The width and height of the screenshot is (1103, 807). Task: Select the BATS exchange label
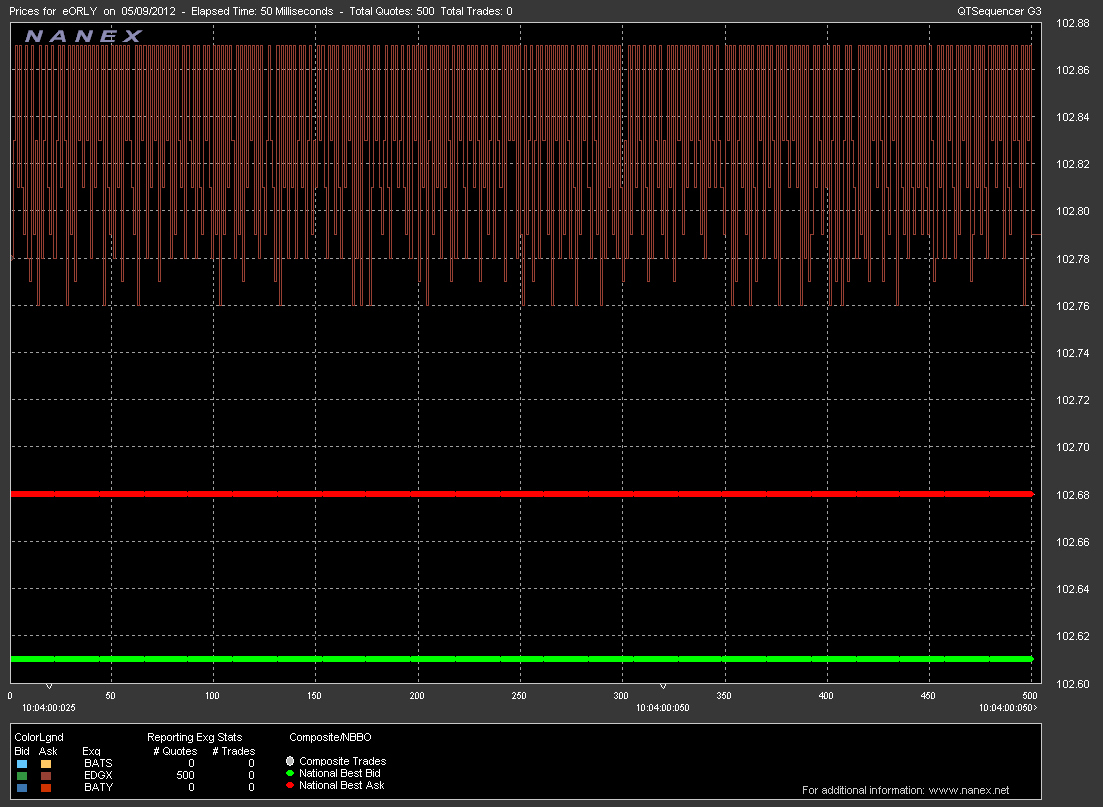pos(98,763)
